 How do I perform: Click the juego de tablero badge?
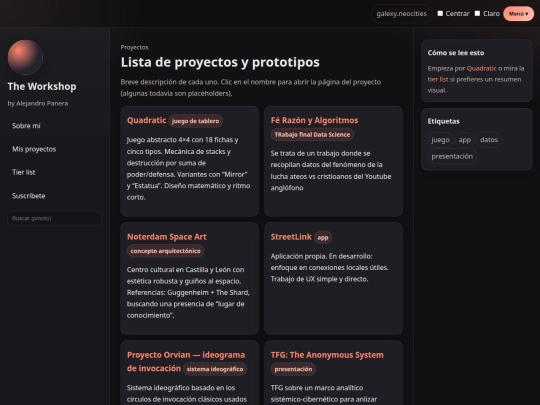(x=195, y=121)
